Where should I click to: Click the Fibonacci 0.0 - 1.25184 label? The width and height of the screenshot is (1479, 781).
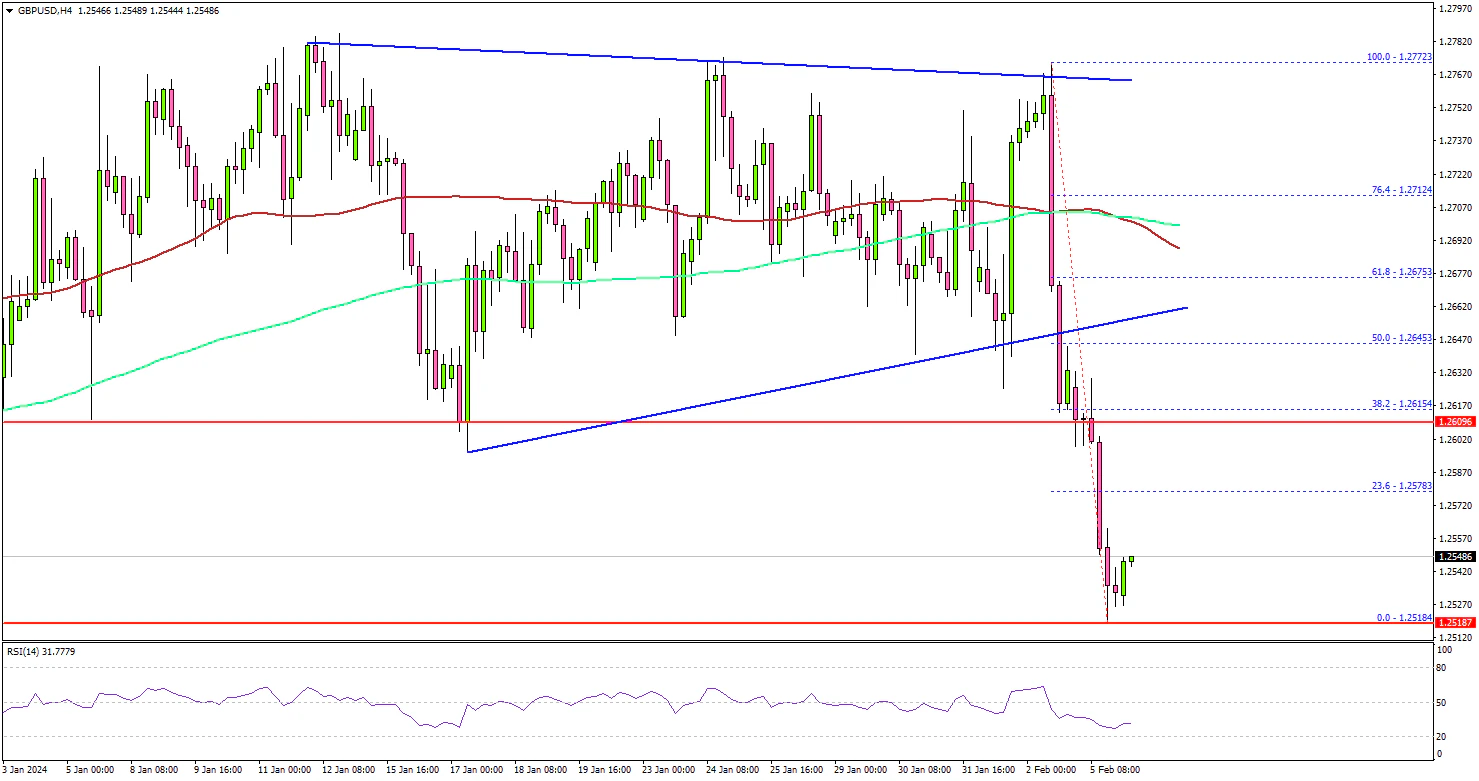tap(1404, 618)
